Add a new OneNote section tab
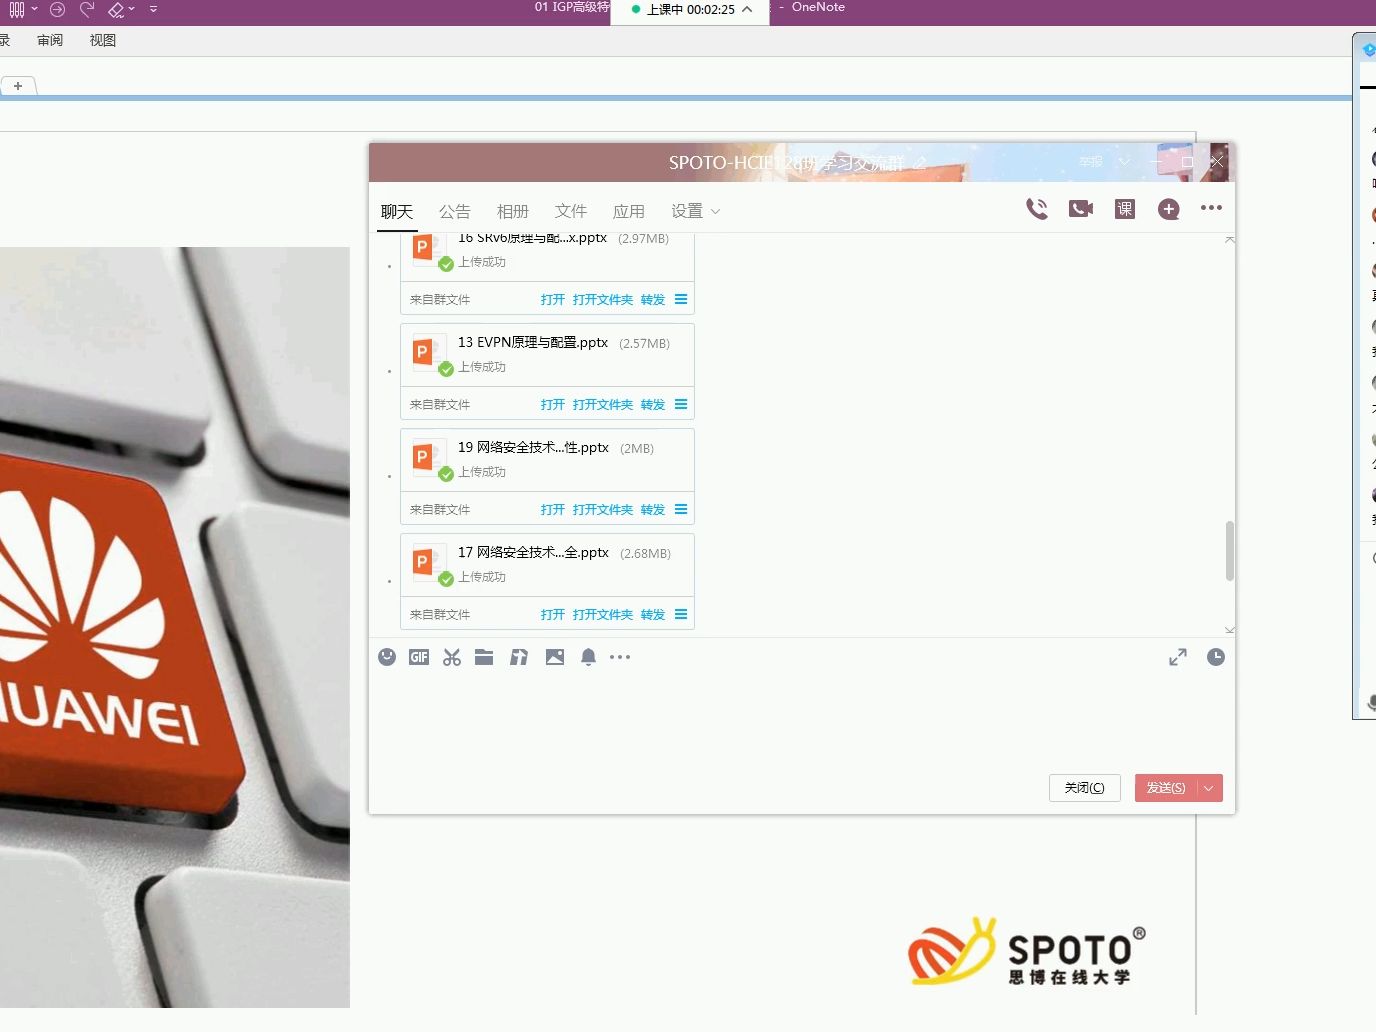This screenshot has width=1376, height=1032. pyautogui.click(x=18, y=86)
